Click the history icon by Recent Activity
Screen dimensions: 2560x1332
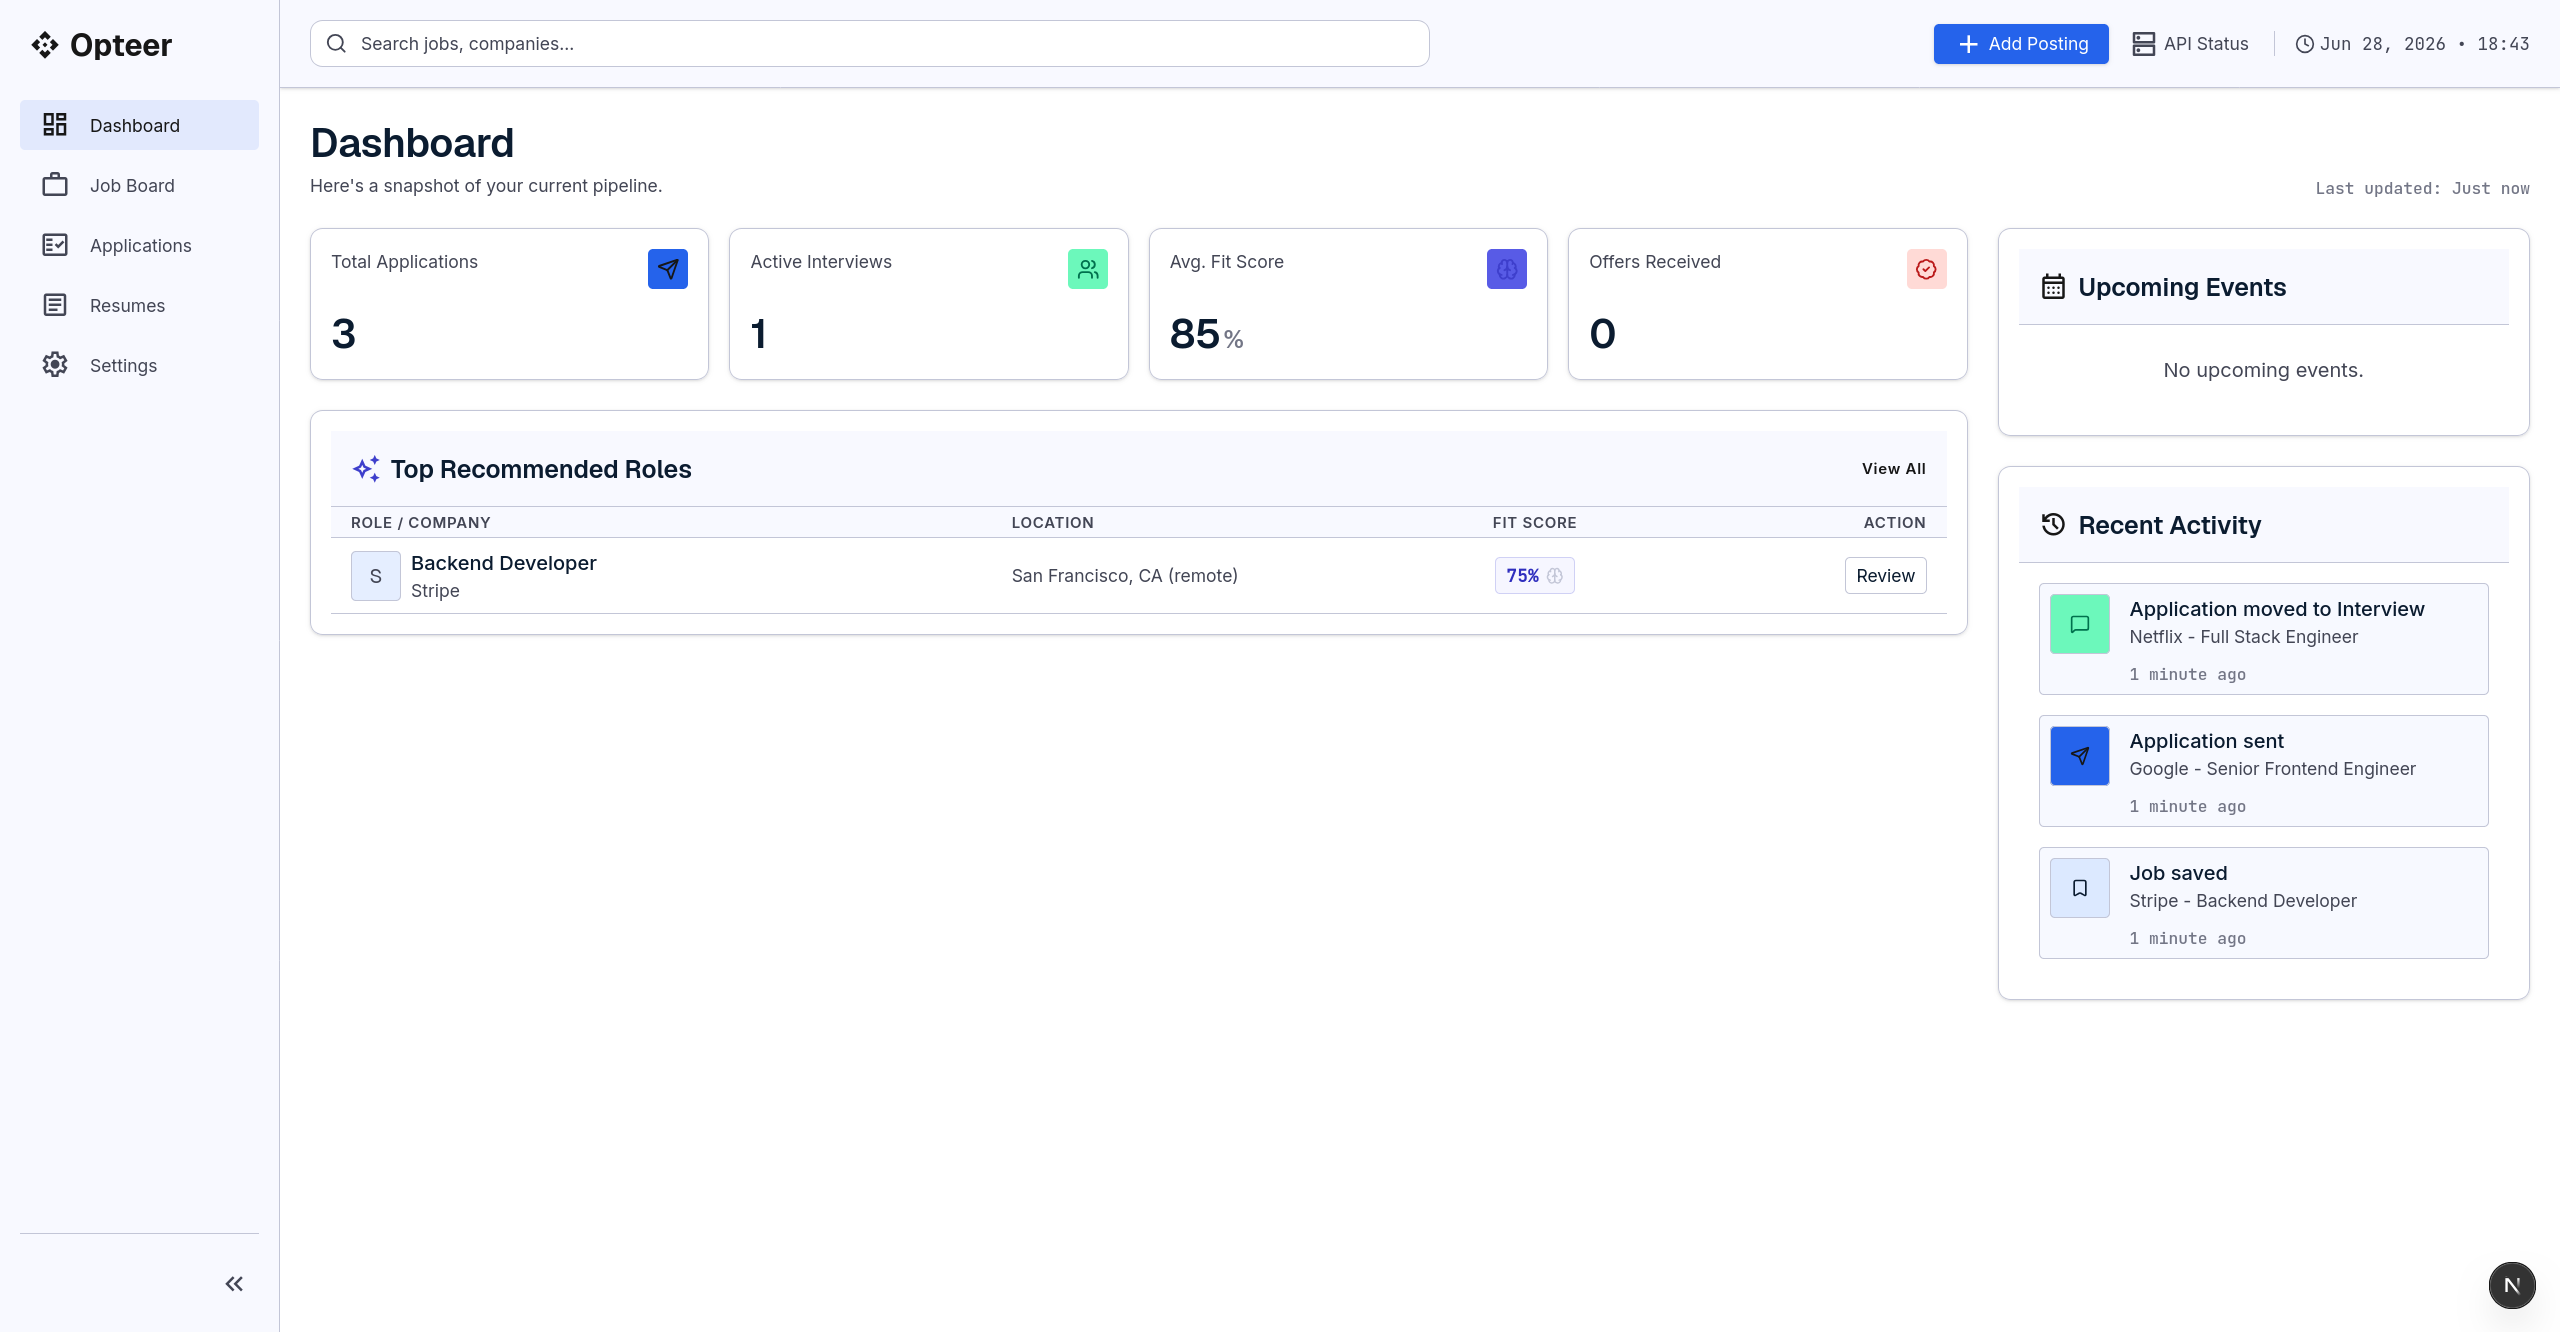2053,525
